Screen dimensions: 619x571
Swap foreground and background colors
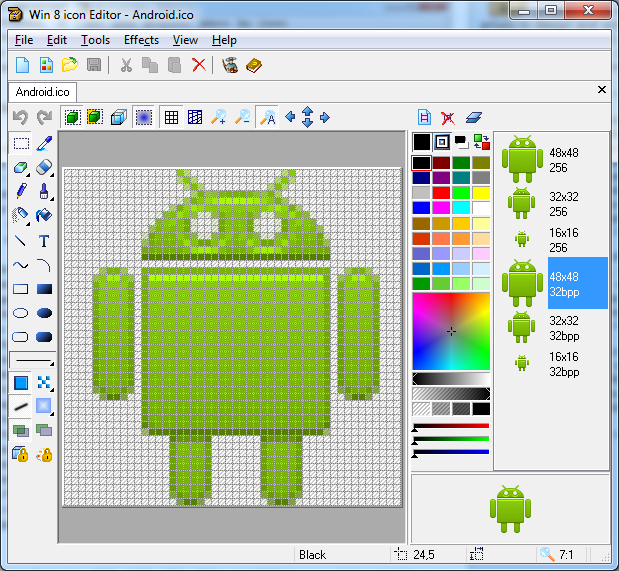pyautogui.click(x=482, y=142)
